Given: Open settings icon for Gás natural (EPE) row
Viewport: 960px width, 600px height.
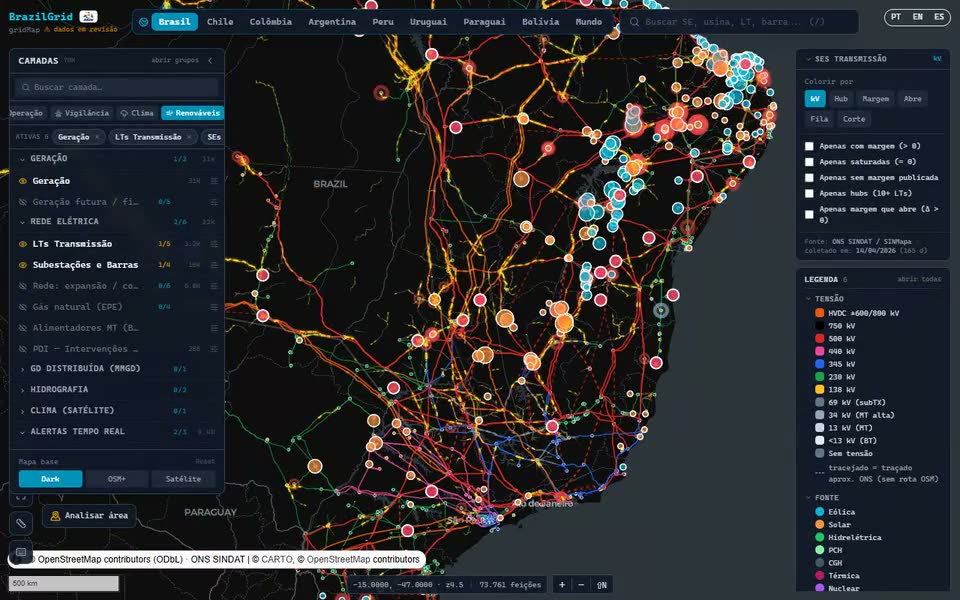Looking at the screenshot, I should click(214, 307).
